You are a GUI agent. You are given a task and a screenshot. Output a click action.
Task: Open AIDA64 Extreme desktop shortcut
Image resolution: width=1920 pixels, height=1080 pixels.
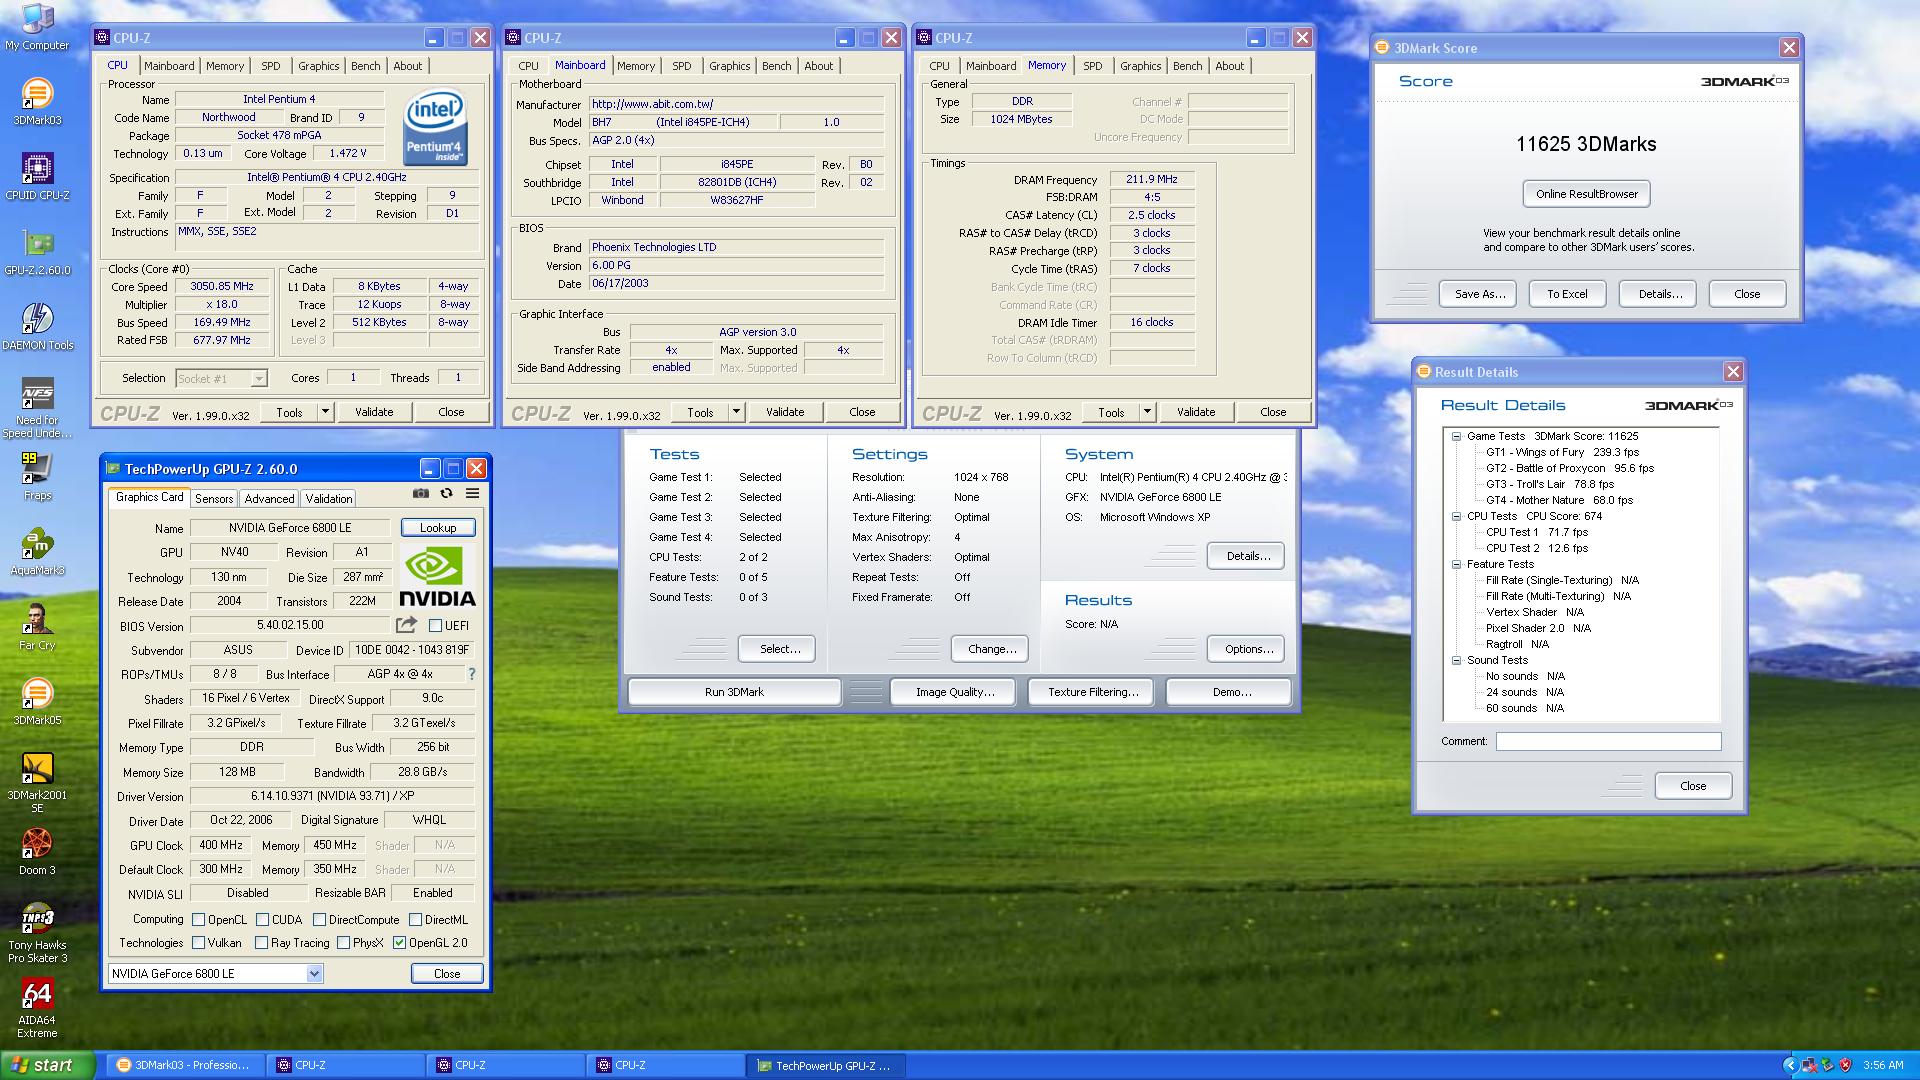[x=37, y=1008]
